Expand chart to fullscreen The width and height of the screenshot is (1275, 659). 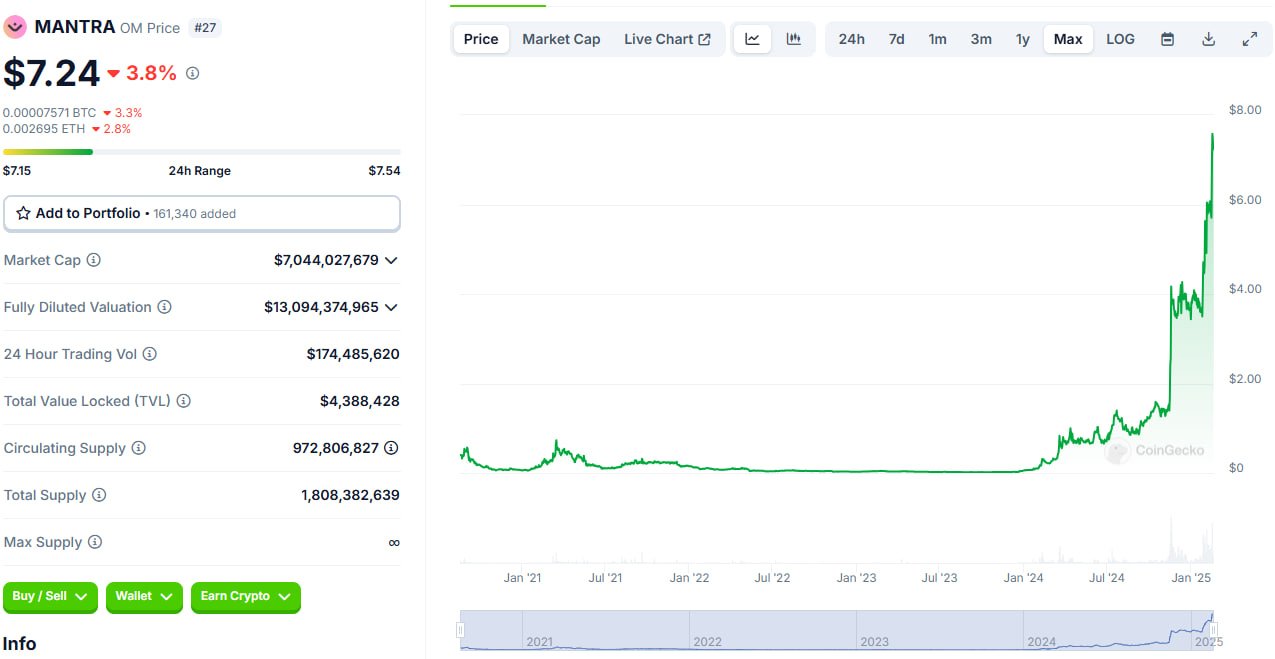[1249, 39]
